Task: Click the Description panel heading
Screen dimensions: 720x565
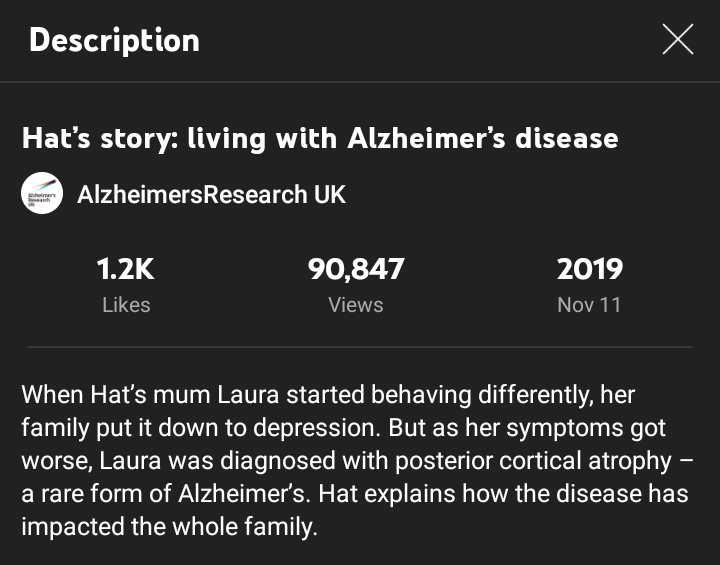Action: [x=114, y=40]
